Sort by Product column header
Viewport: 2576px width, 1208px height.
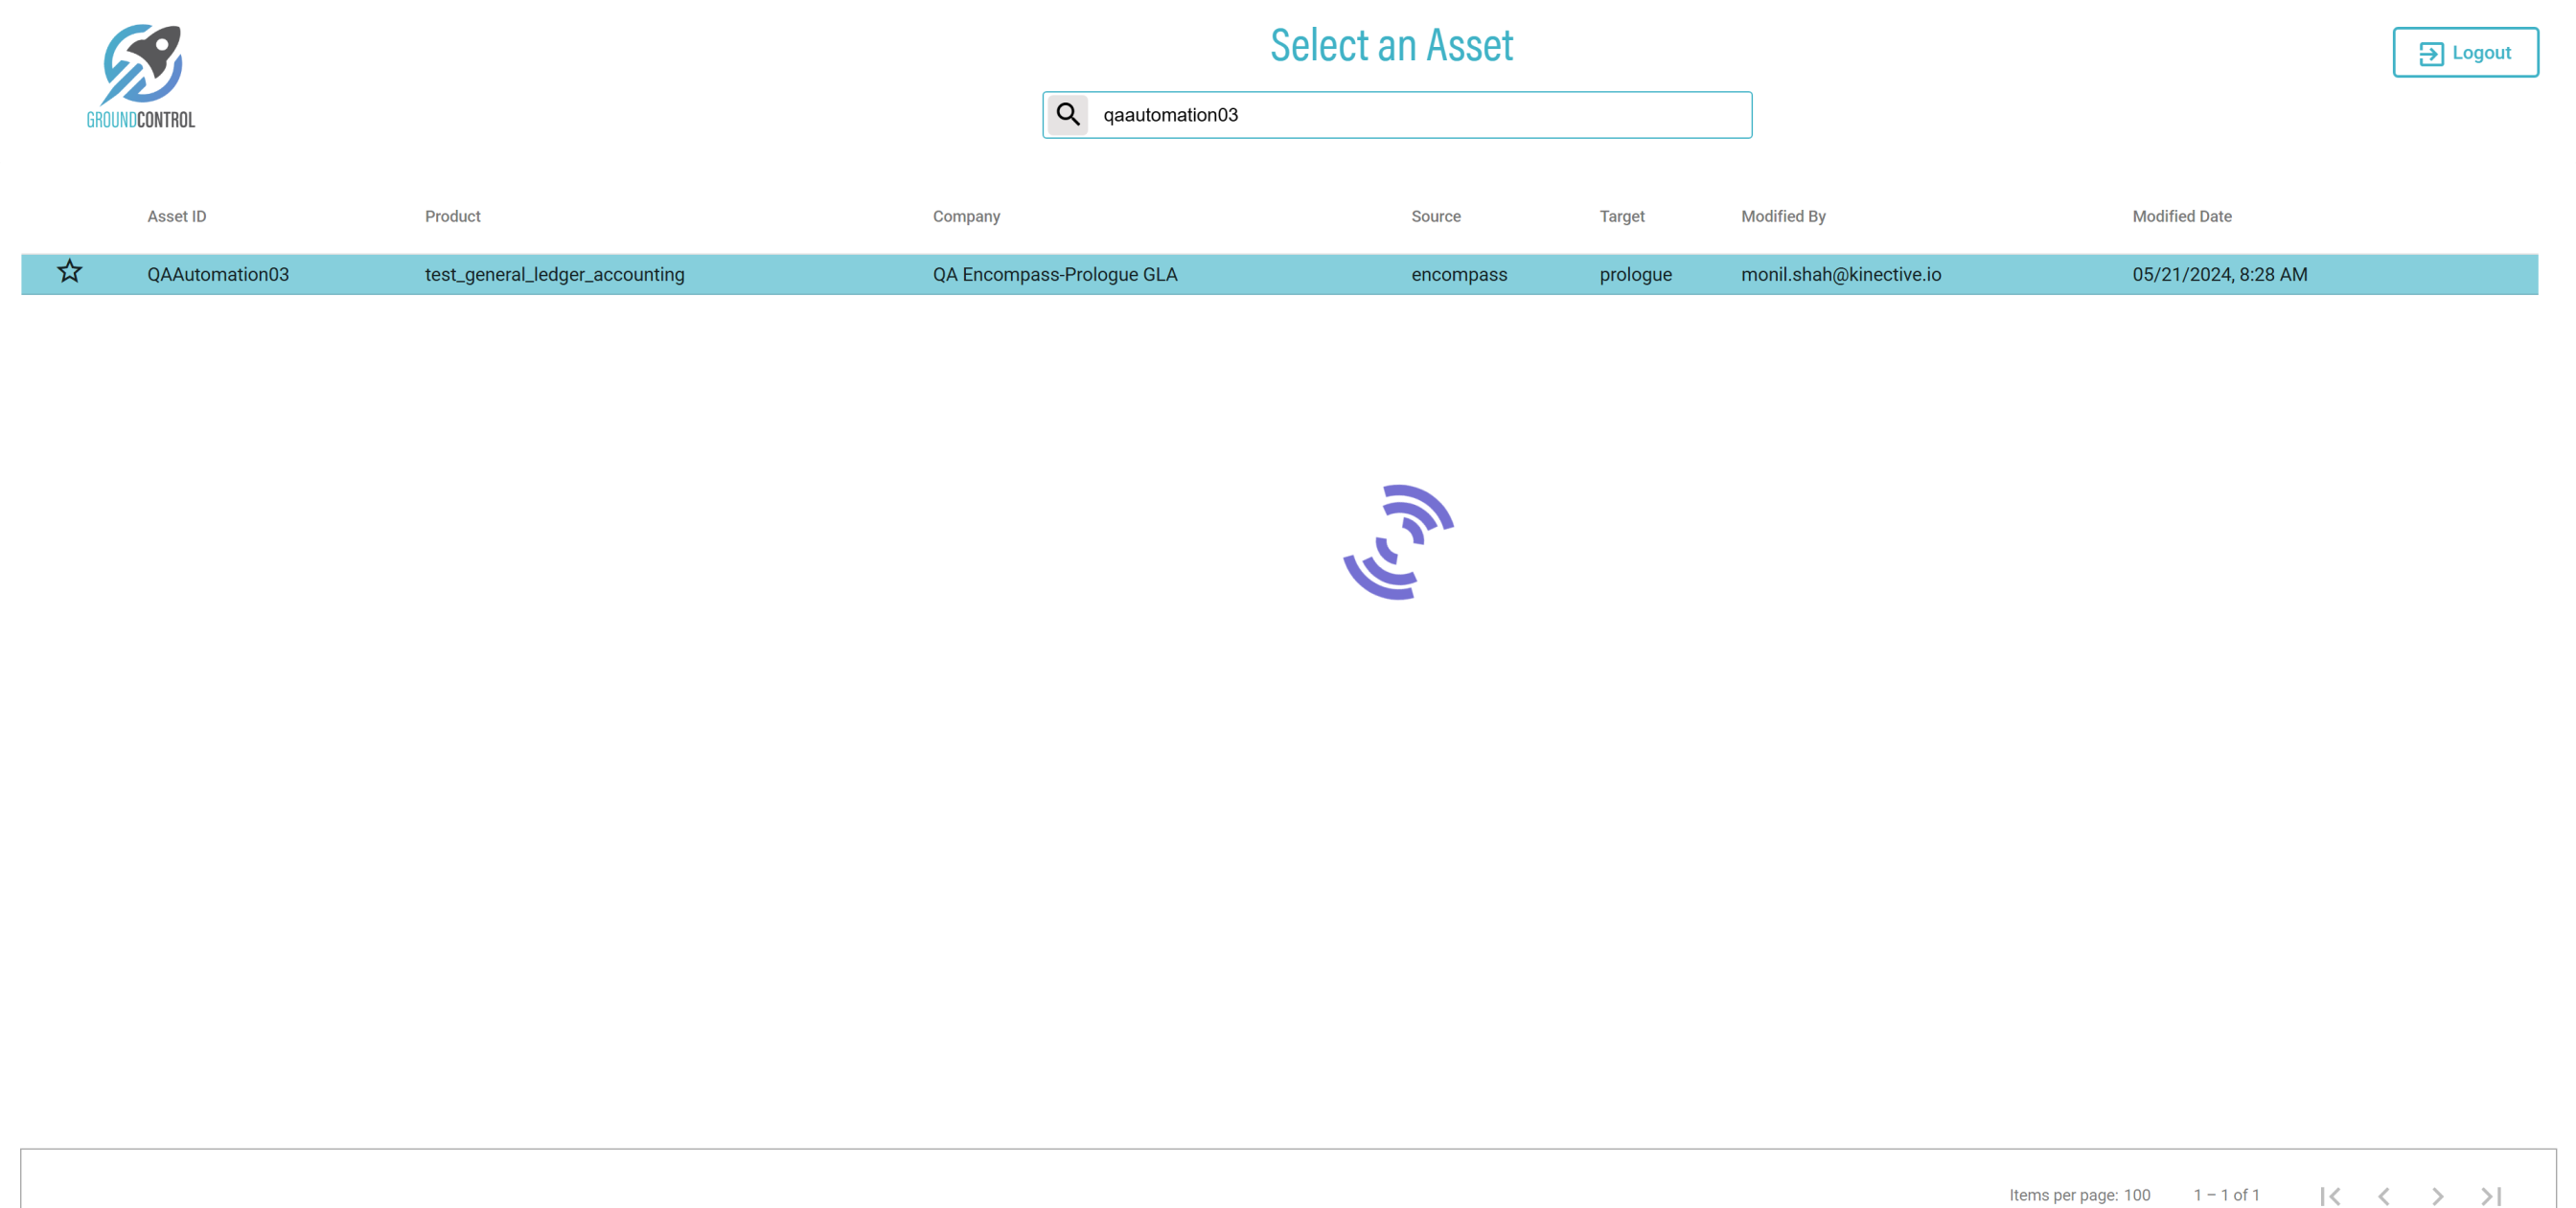452,216
